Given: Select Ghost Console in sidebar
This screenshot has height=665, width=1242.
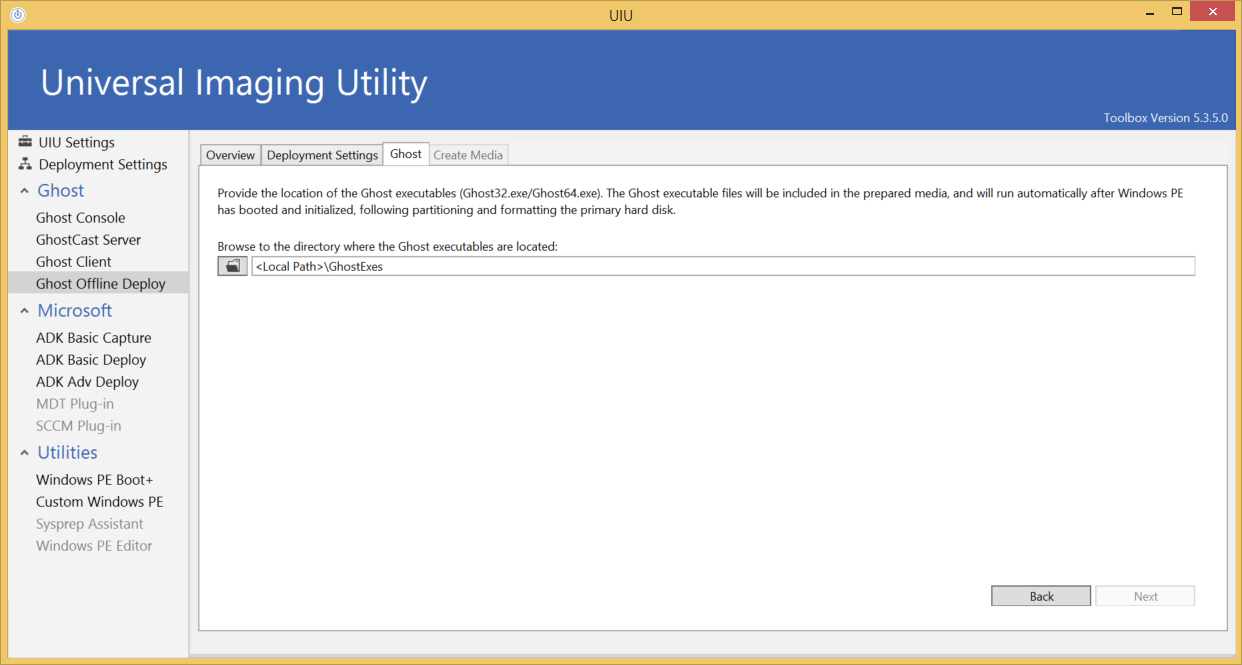Looking at the screenshot, I should point(81,218).
